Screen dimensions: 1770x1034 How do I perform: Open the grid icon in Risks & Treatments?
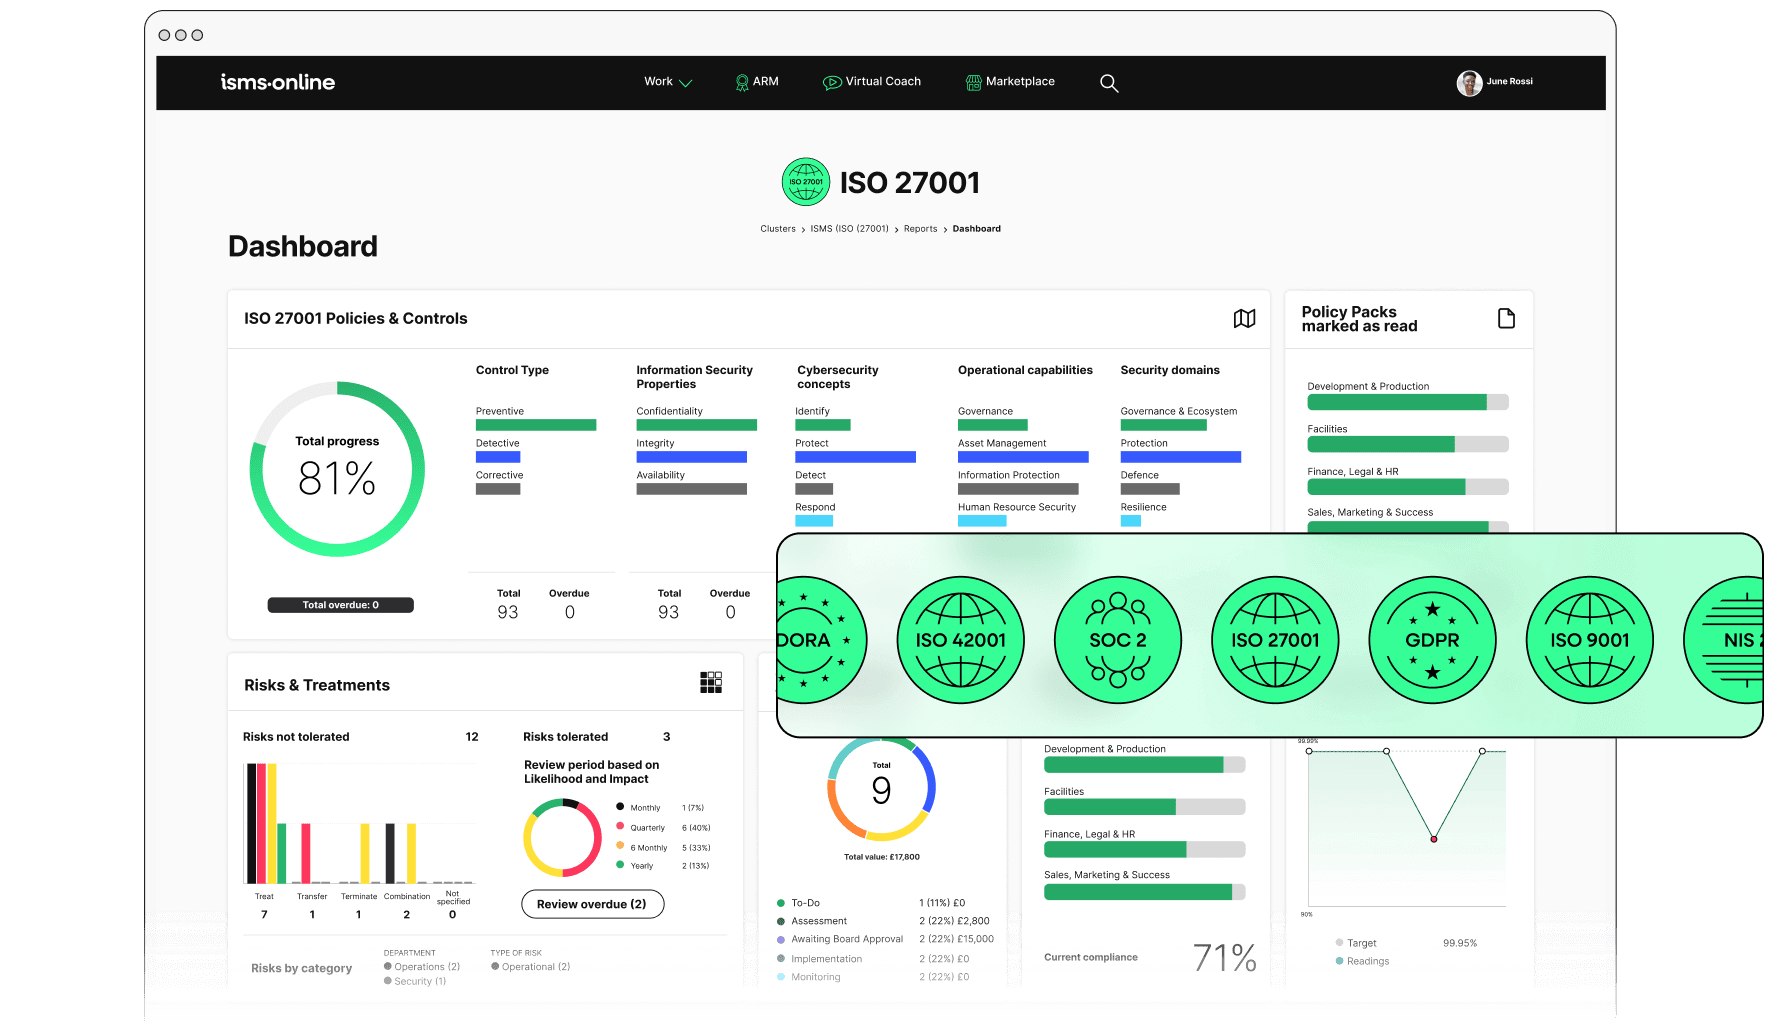click(x=711, y=683)
